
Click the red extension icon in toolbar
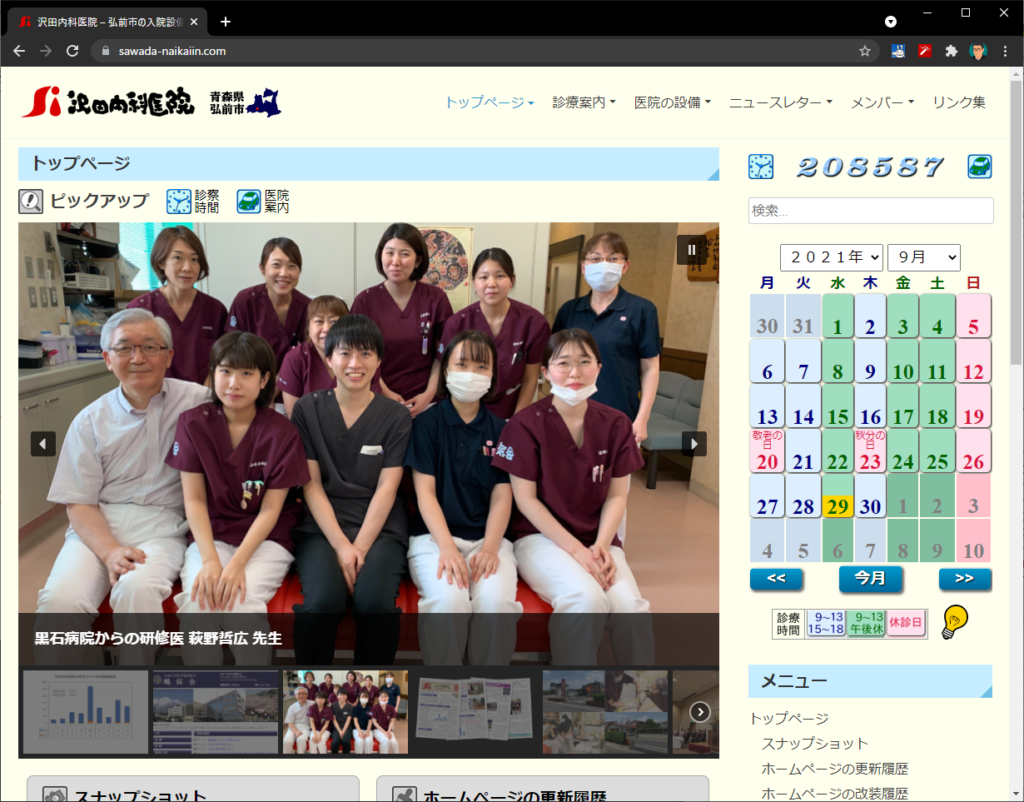[925, 51]
